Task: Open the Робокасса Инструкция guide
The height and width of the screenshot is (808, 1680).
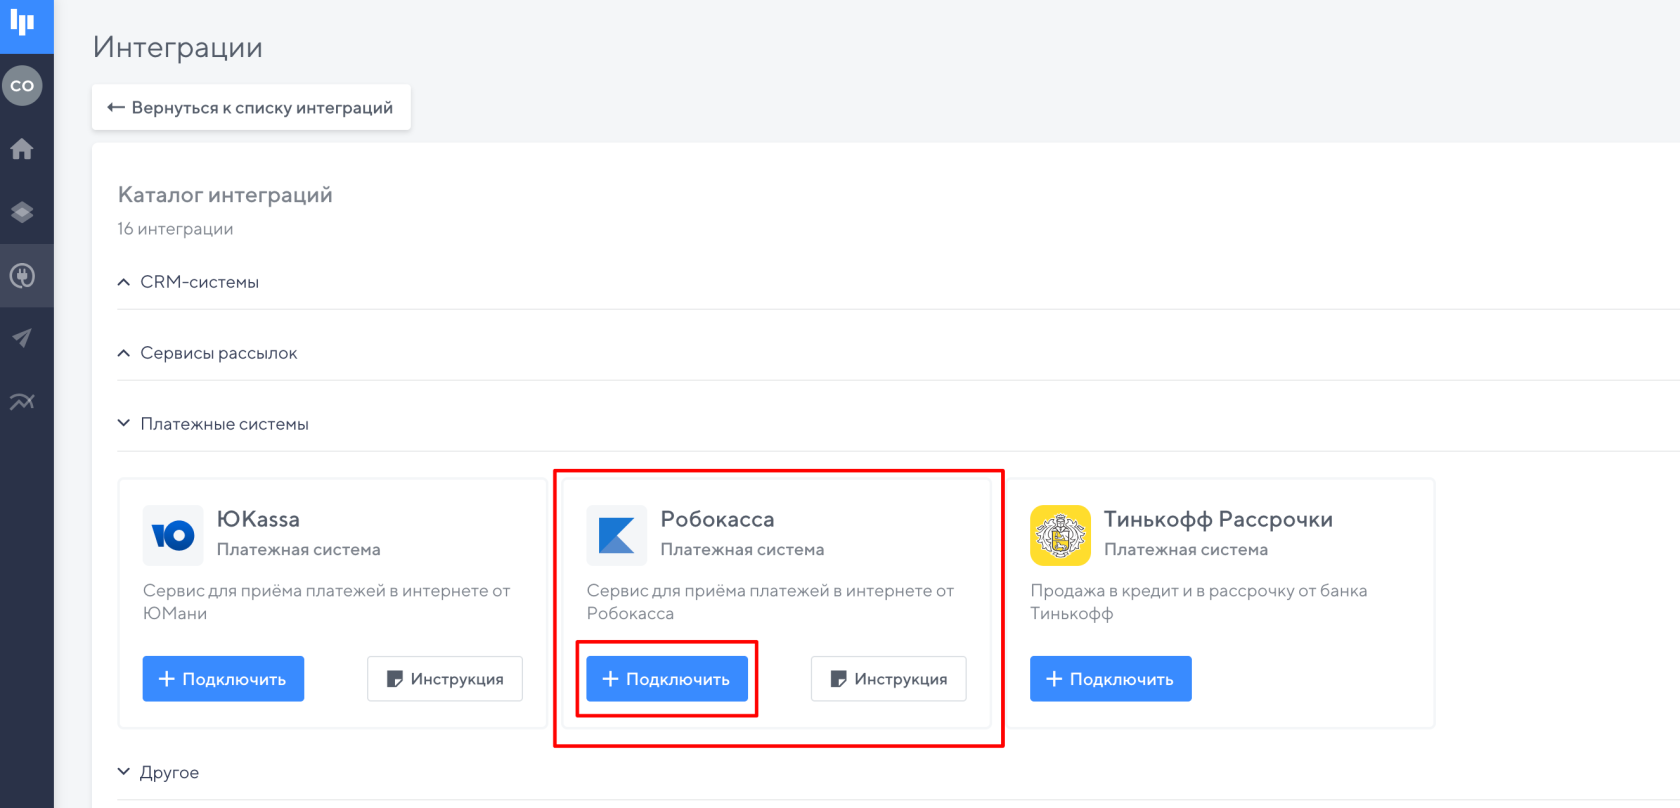Action: [x=888, y=679]
